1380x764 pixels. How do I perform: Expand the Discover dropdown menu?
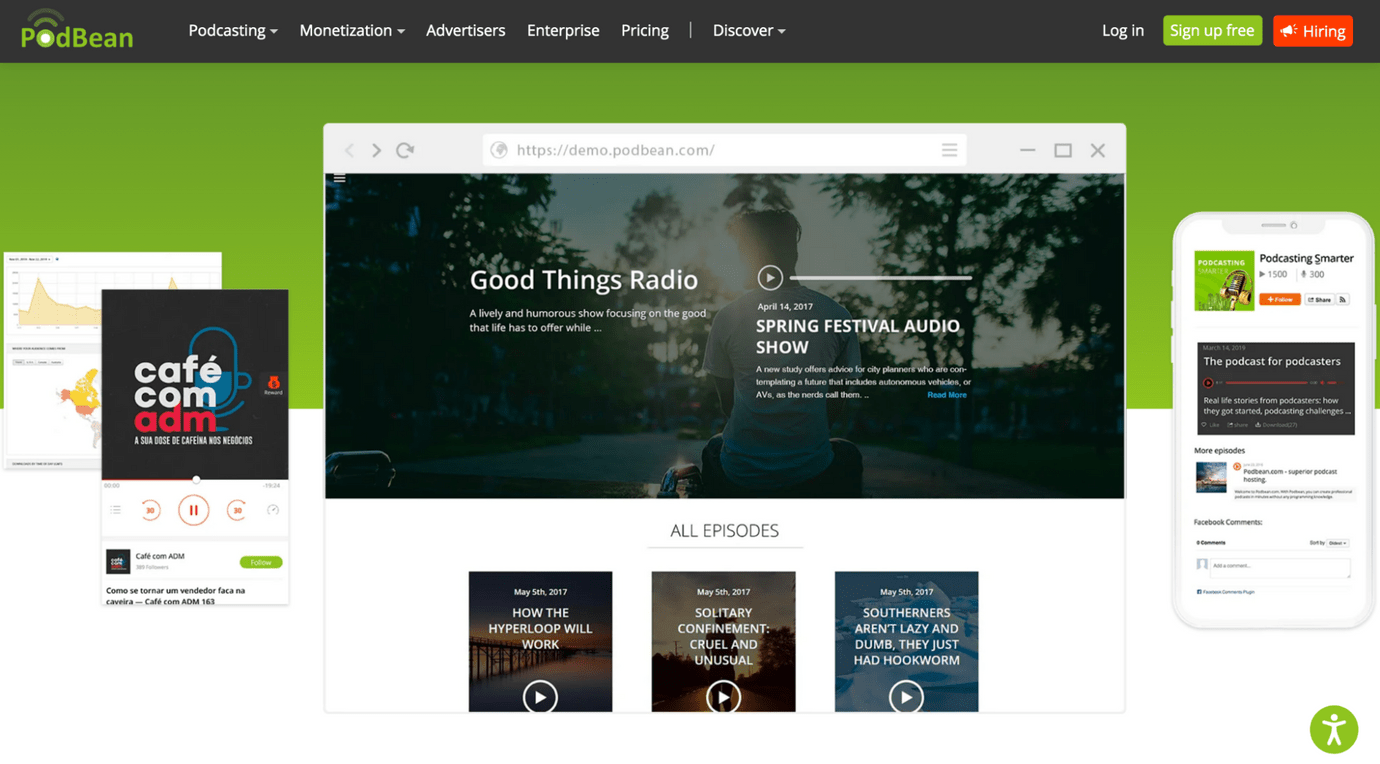click(x=749, y=31)
